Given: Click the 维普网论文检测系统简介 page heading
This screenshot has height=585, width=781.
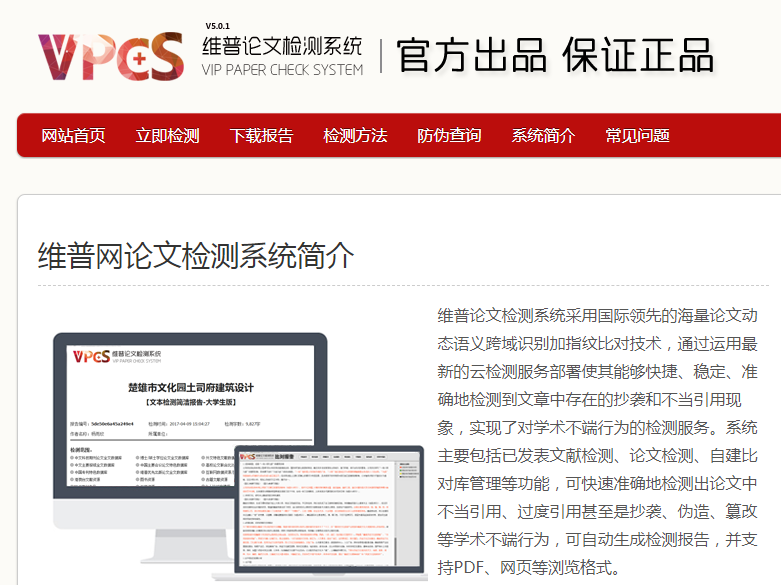Looking at the screenshot, I should (x=196, y=256).
